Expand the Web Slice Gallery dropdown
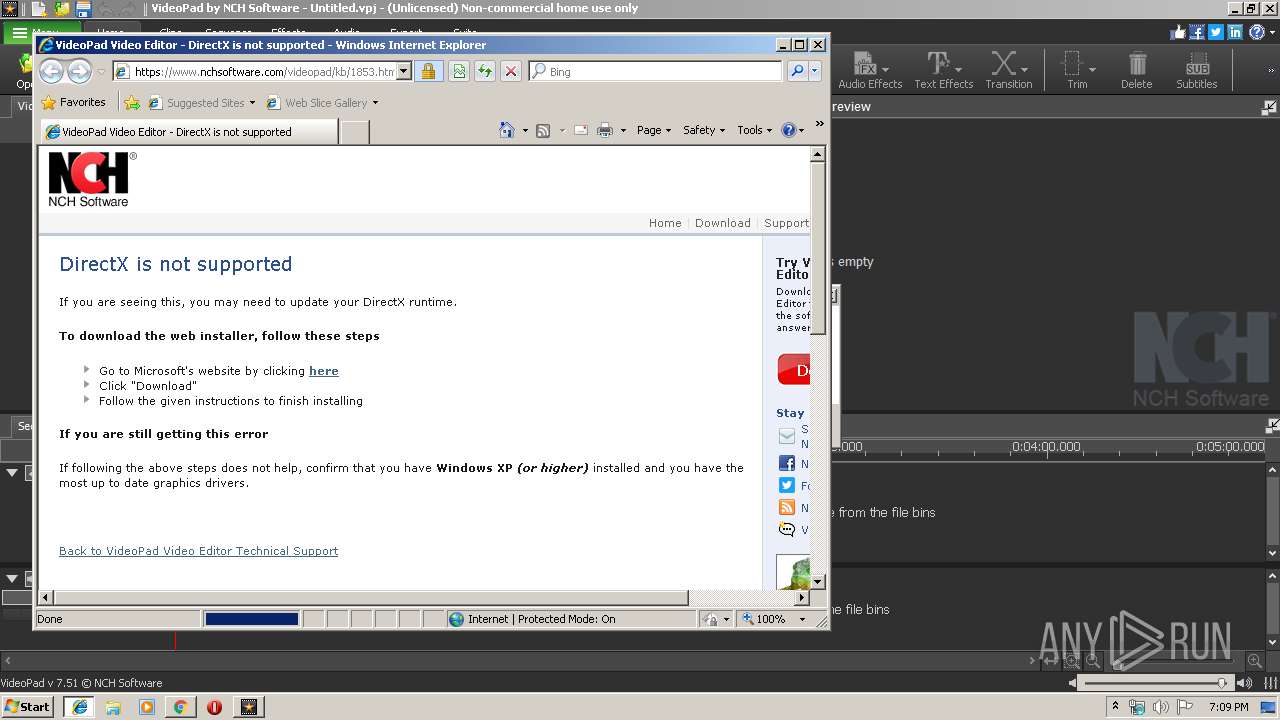Viewport: 1280px width, 720px height. (375, 102)
